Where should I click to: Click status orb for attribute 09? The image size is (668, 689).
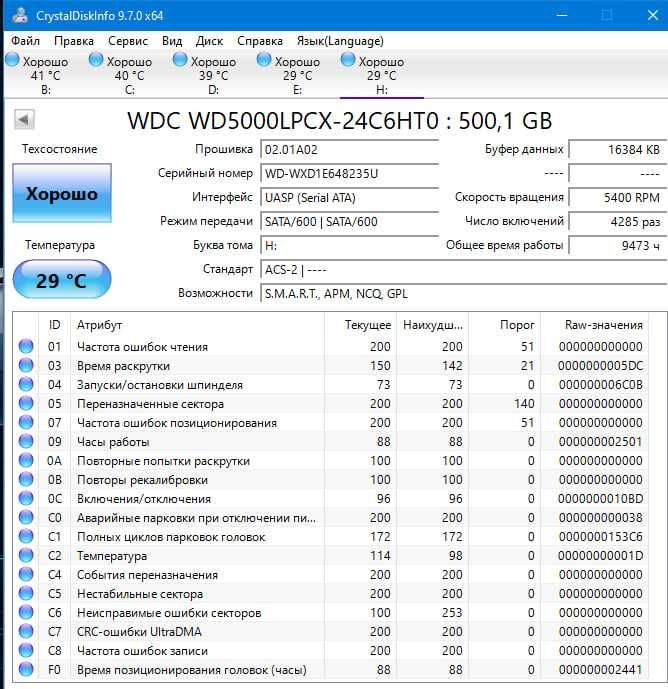point(26,441)
